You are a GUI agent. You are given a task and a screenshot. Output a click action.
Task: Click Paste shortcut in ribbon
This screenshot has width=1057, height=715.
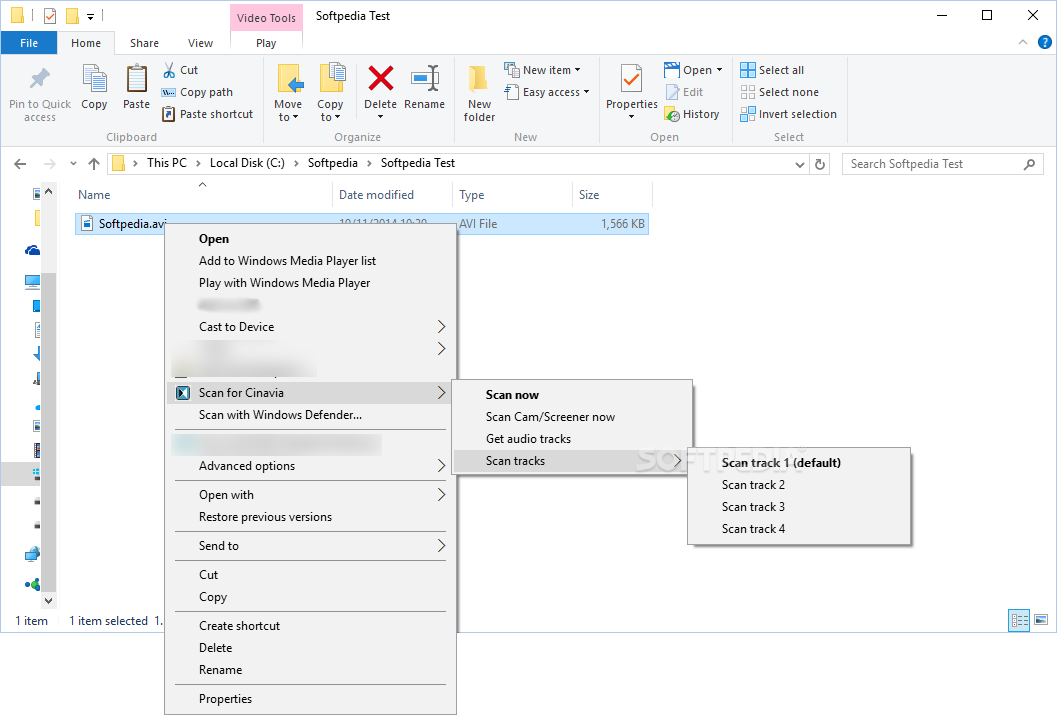point(208,115)
